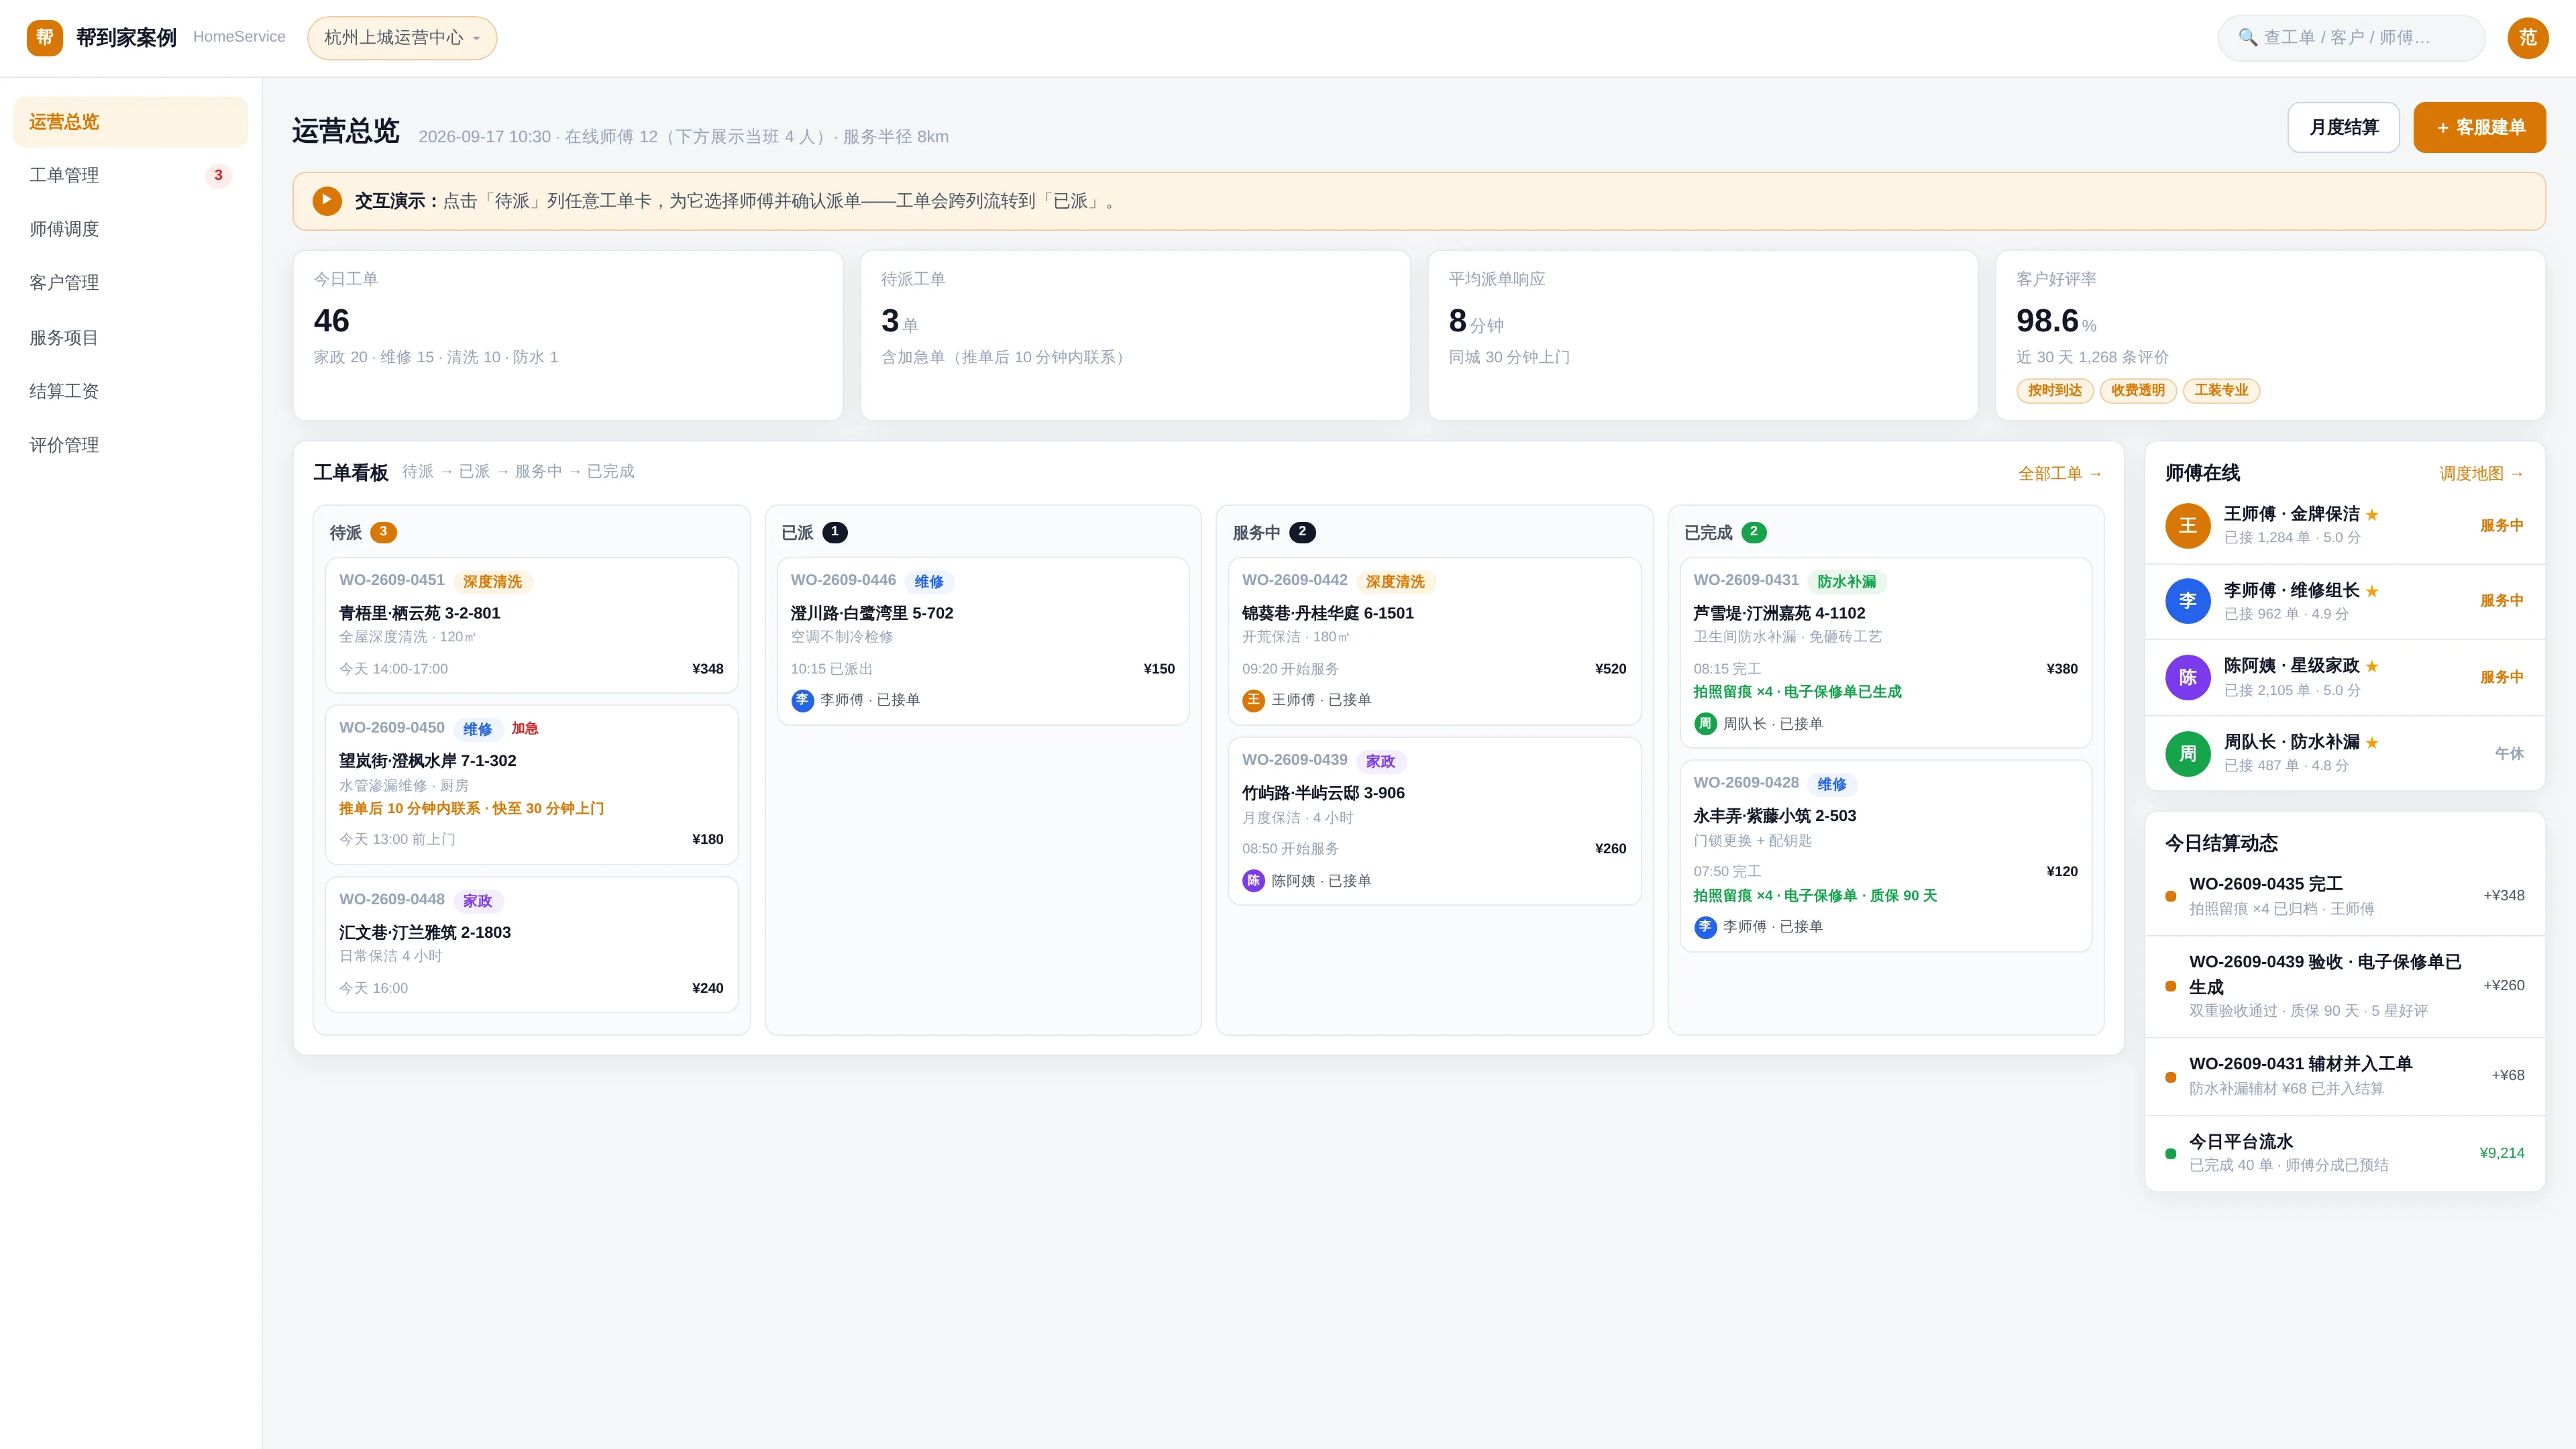2576x1449 pixels.
Task: Click the 午休 status of 周队长
Action: 2509,754
